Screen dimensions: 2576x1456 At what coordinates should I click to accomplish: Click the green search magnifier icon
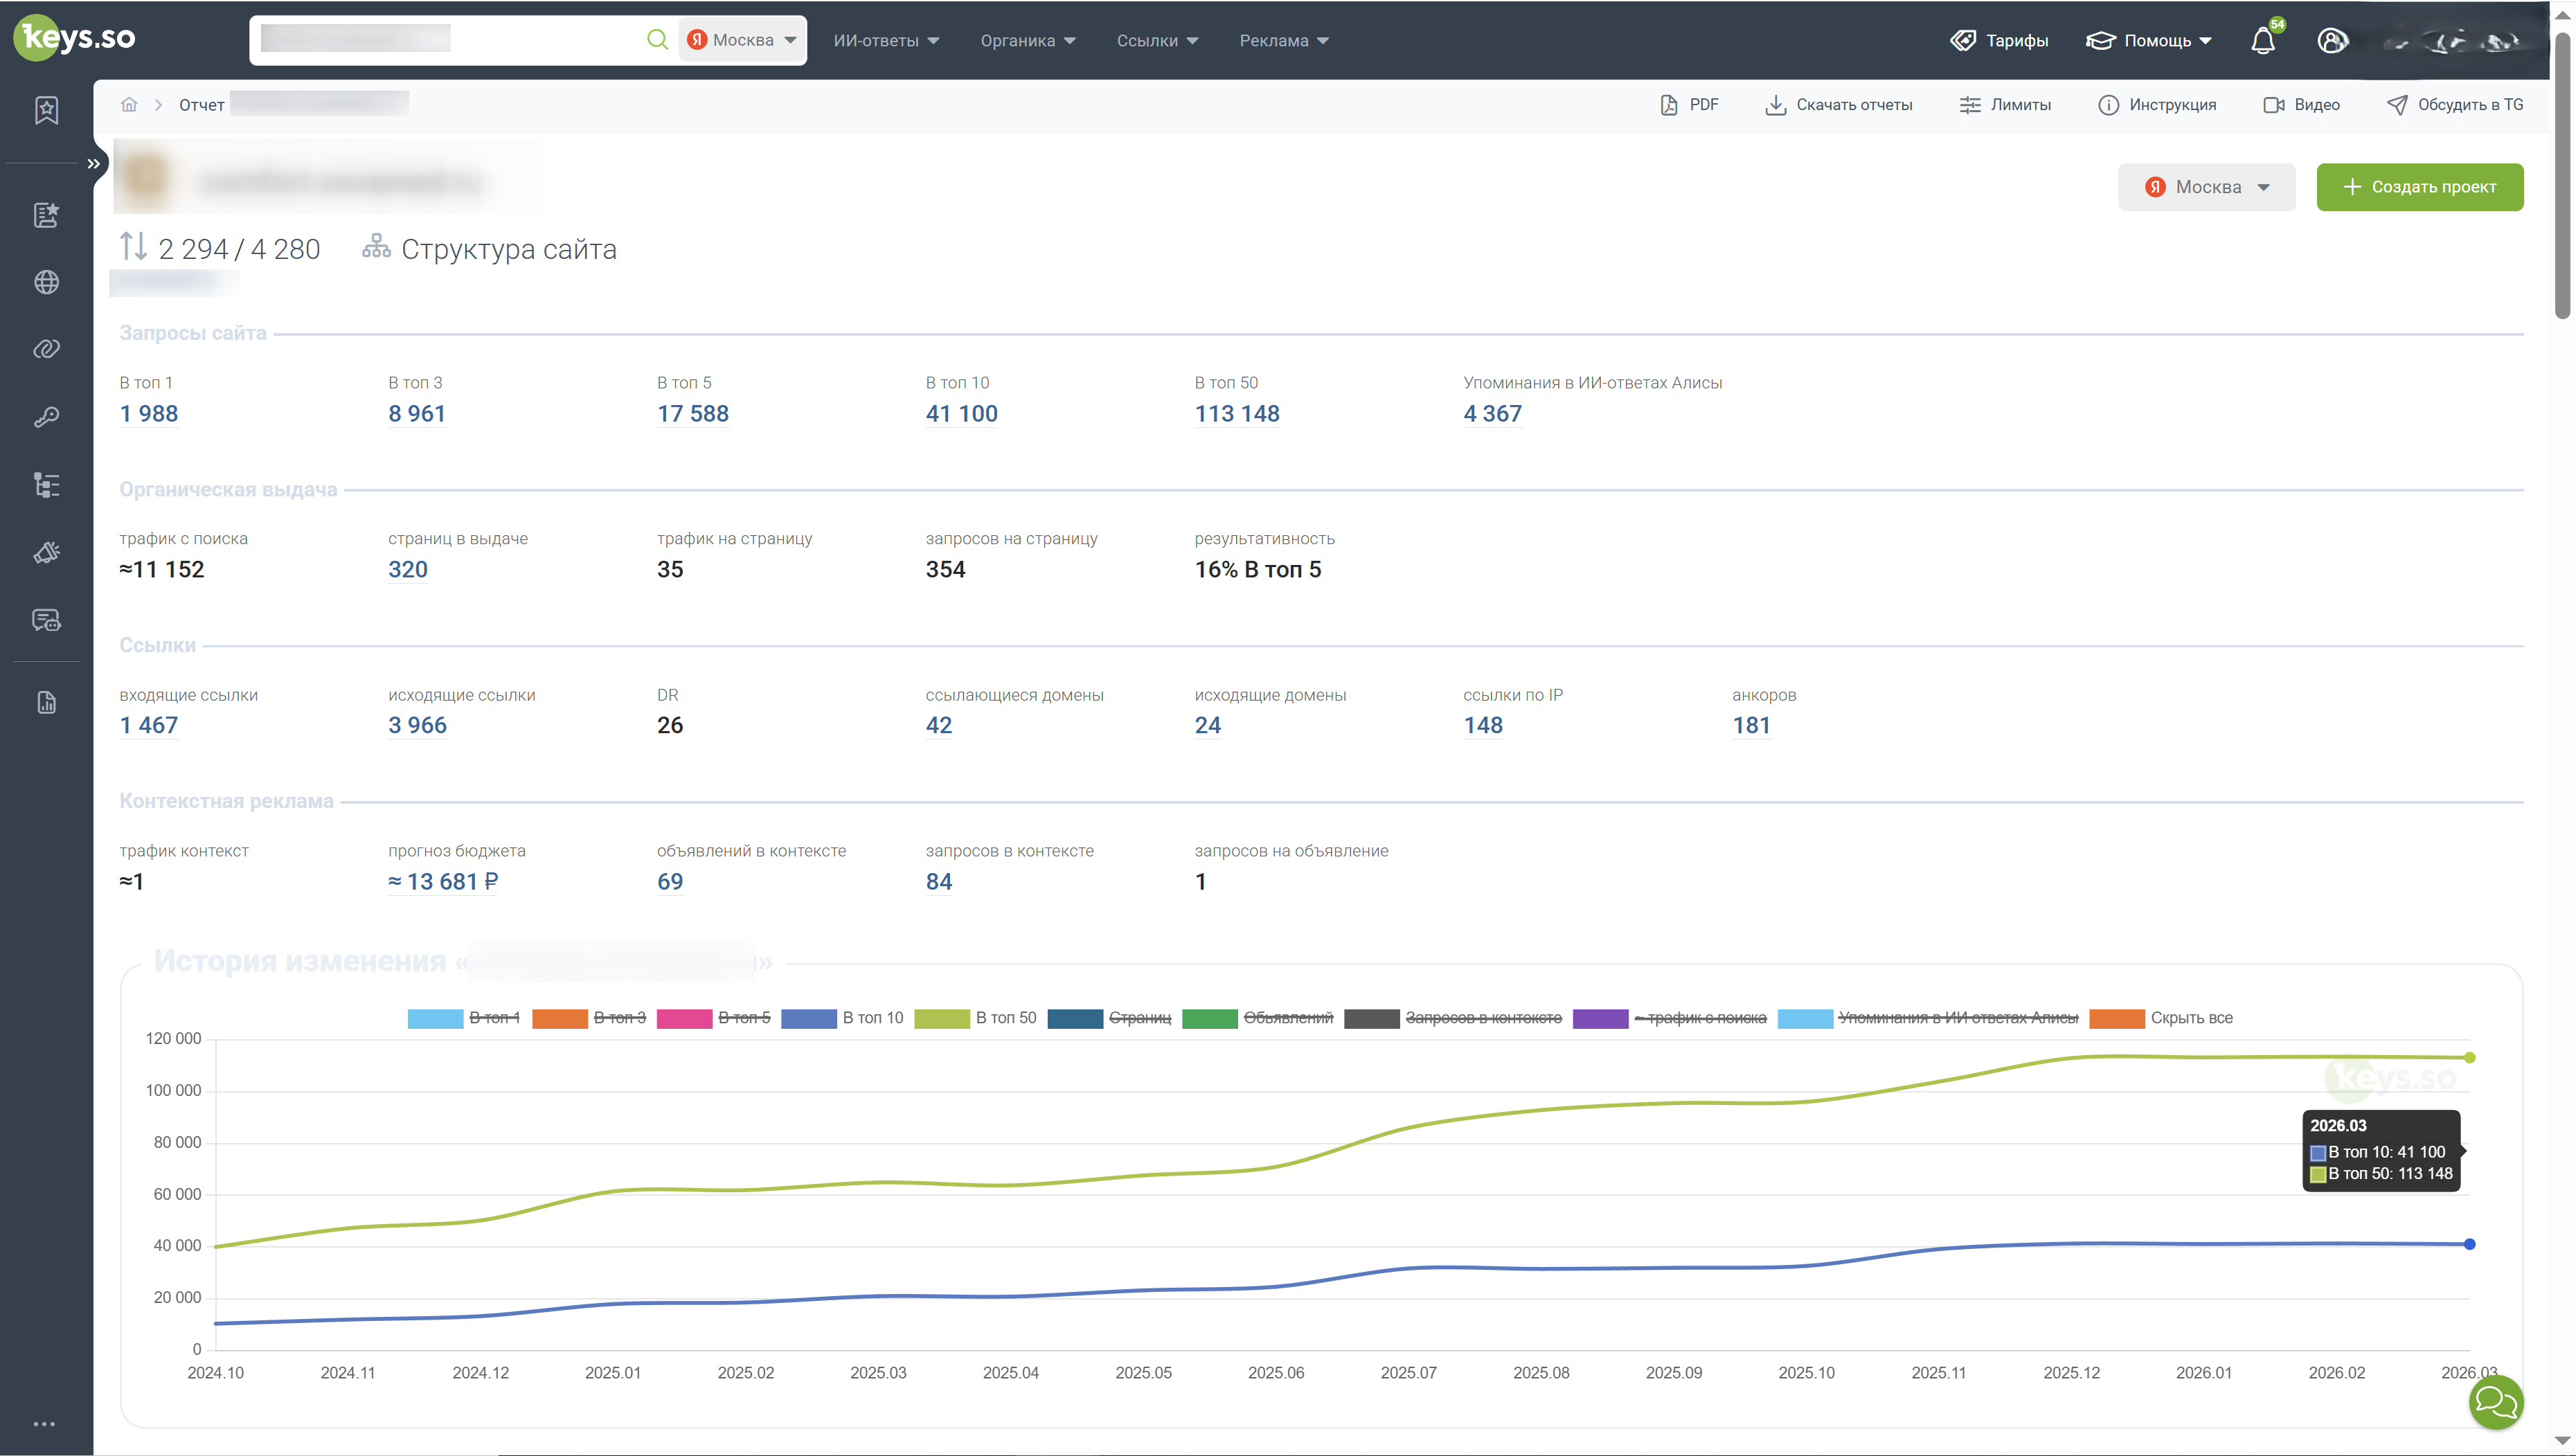point(657,39)
